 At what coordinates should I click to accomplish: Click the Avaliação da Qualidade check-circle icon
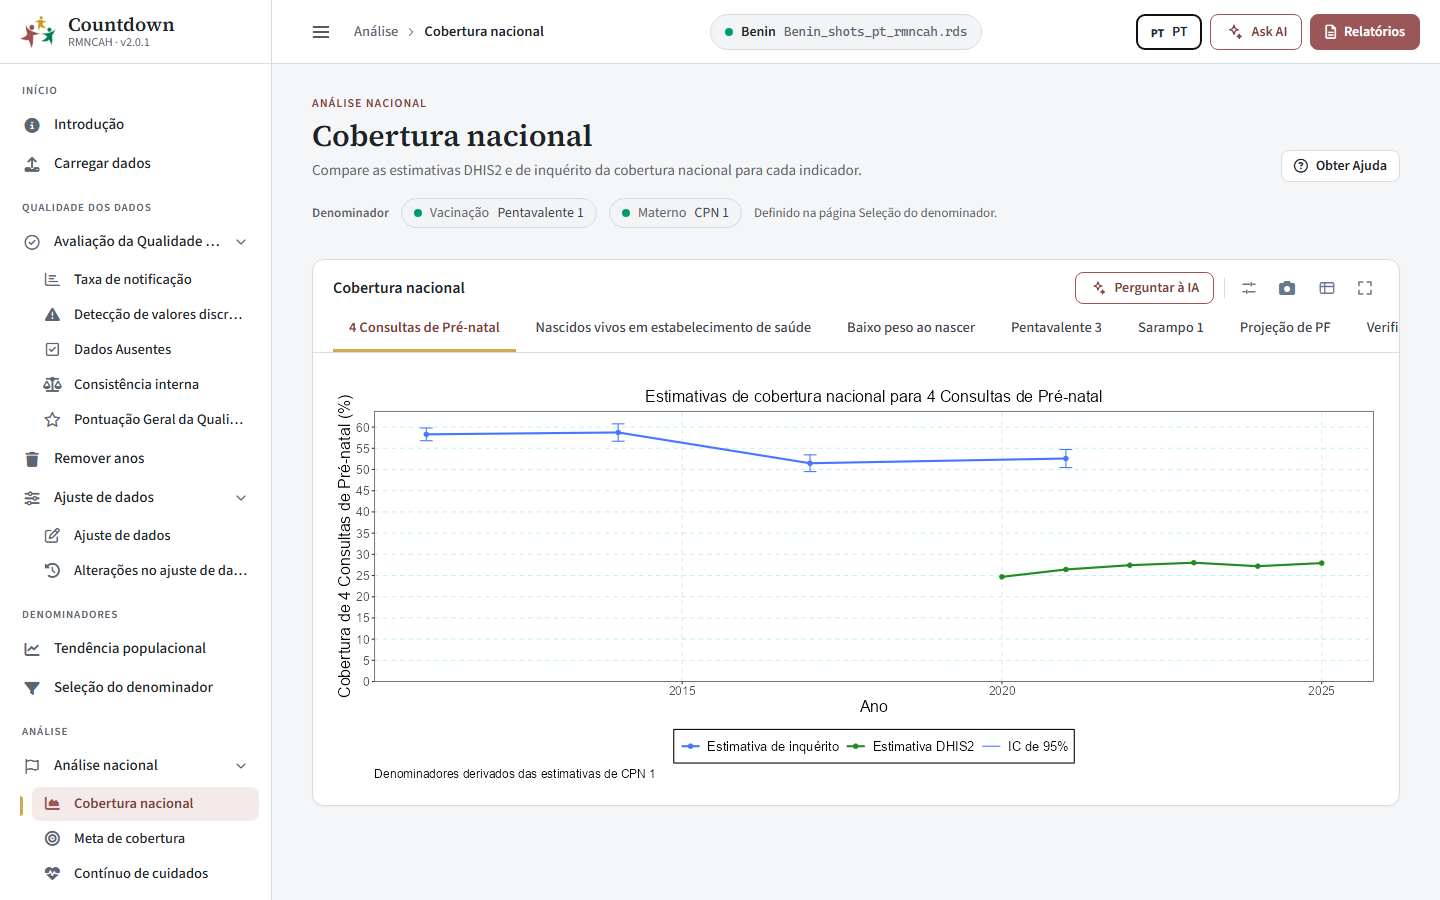coord(32,242)
